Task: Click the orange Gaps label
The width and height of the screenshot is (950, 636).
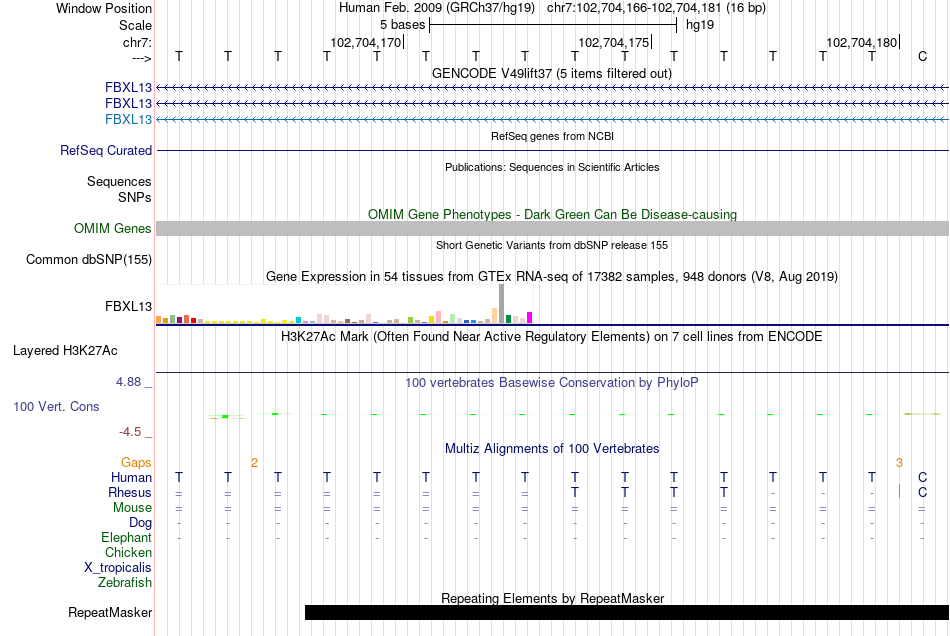Action: [136, 463]
